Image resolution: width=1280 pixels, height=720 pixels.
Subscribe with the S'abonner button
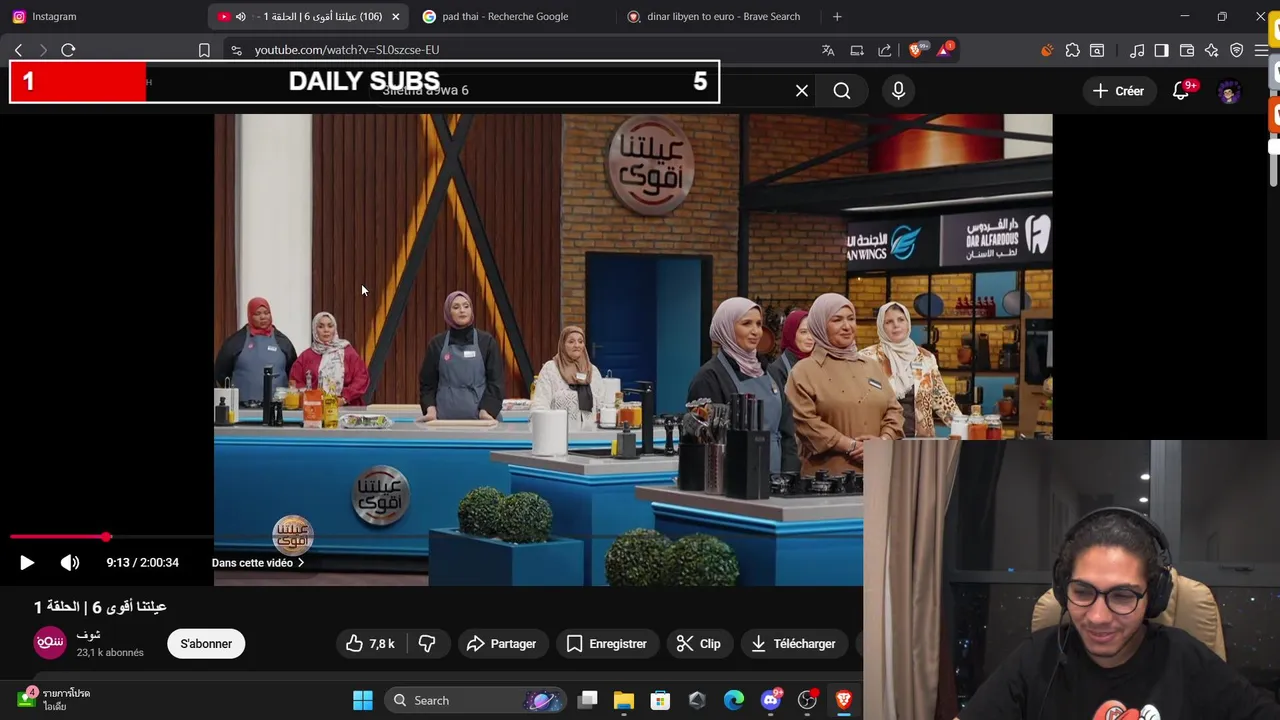tap(206, 644)
